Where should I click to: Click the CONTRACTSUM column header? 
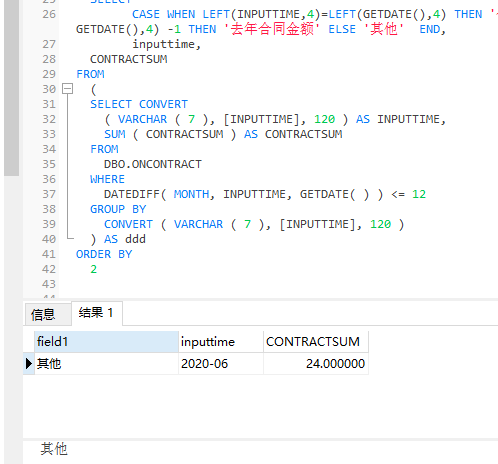[316, 342]
